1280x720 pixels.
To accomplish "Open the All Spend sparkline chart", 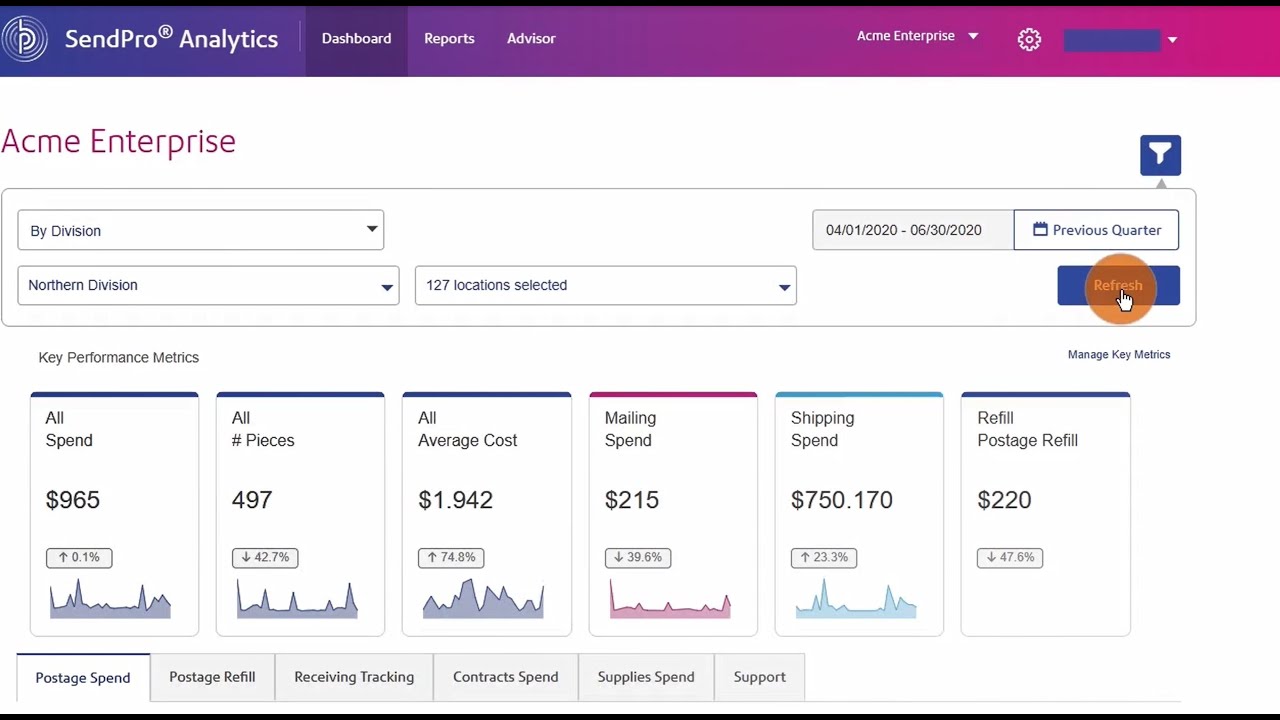I will 111,598.
